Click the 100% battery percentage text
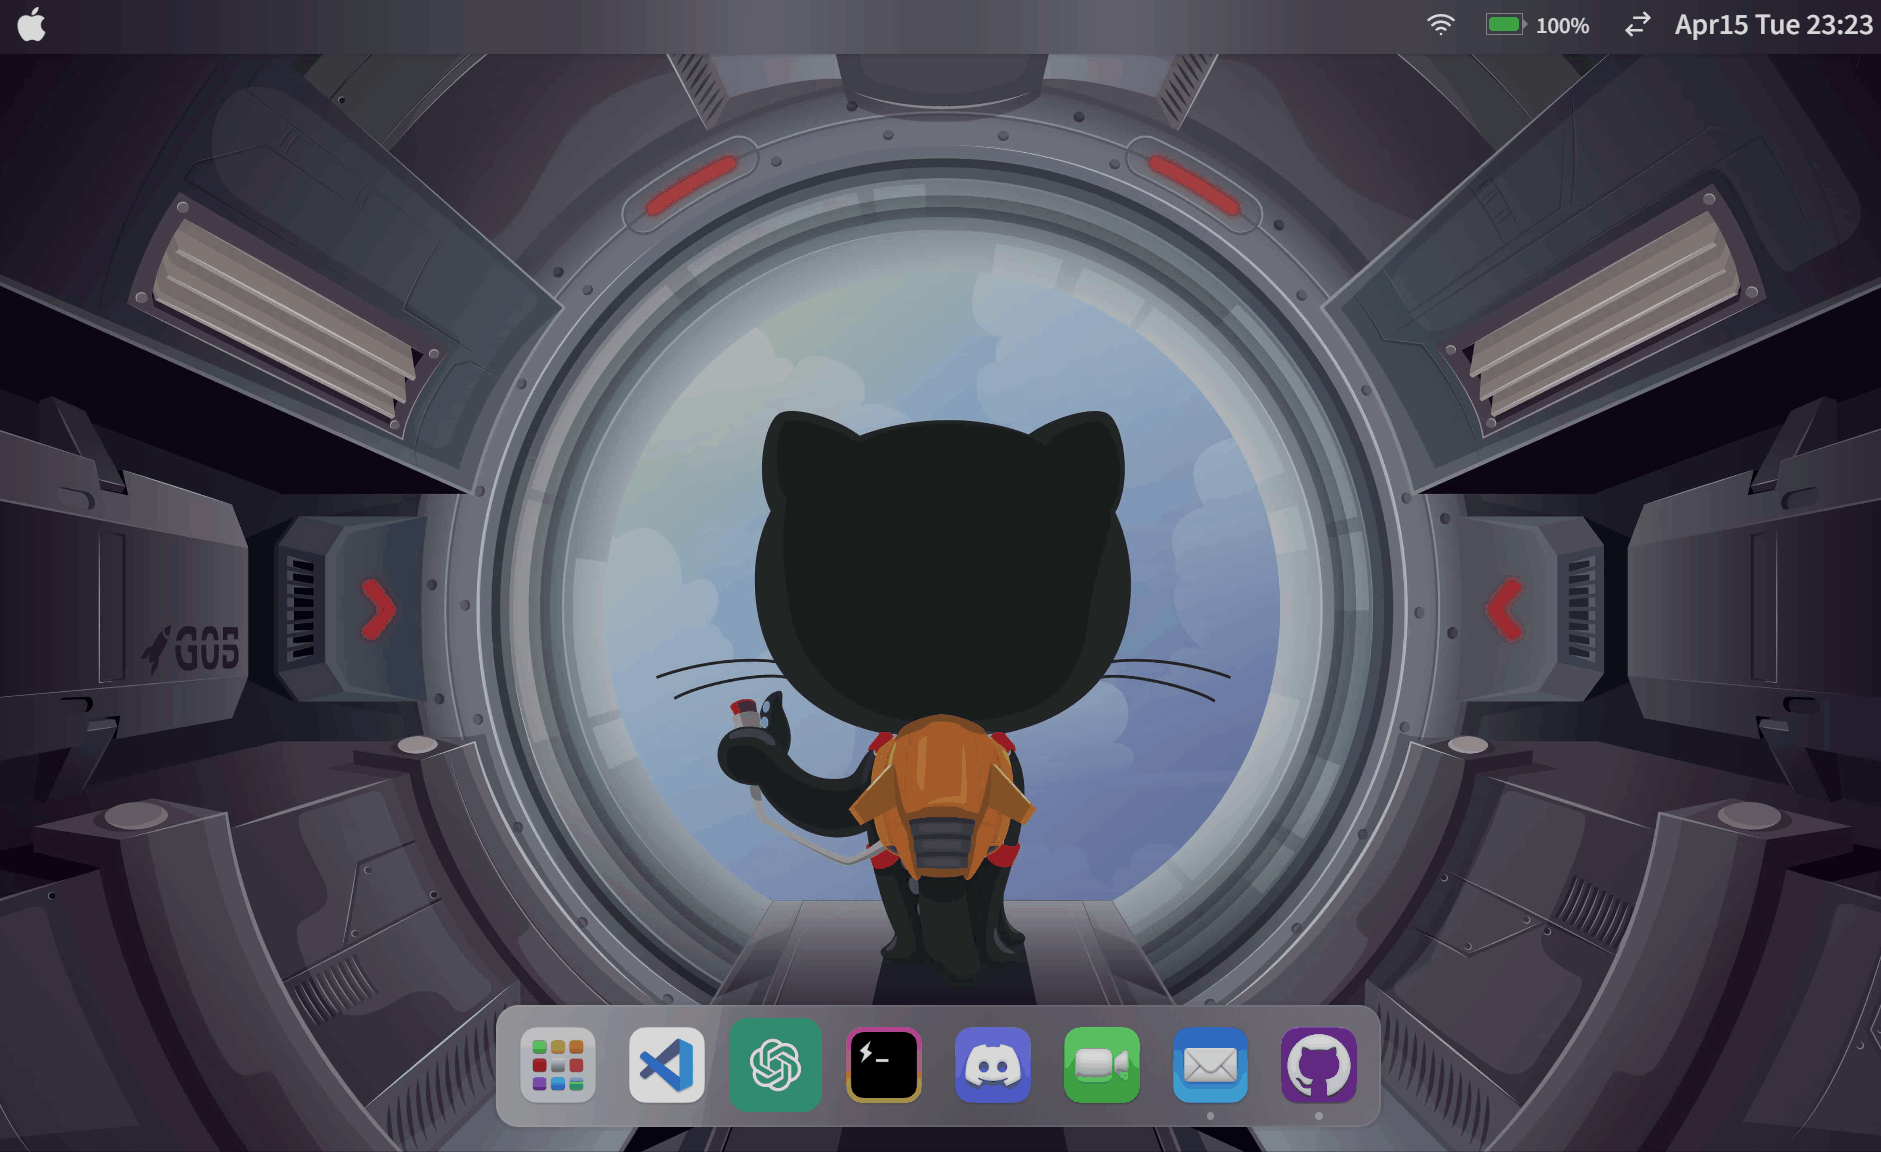 tap(1562, 26)
